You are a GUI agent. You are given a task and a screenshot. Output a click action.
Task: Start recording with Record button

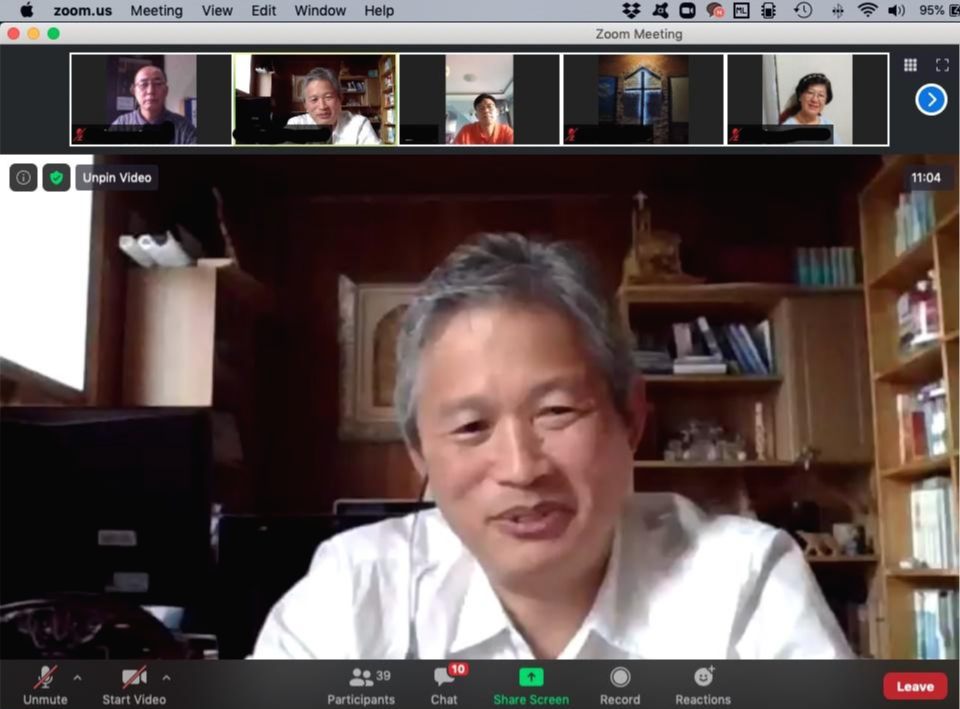point(620,686)
